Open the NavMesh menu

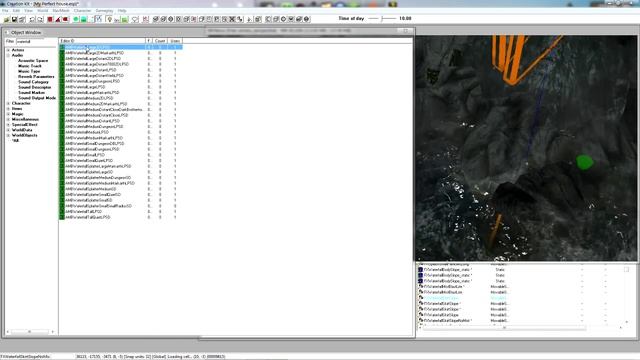coord(61,11)
